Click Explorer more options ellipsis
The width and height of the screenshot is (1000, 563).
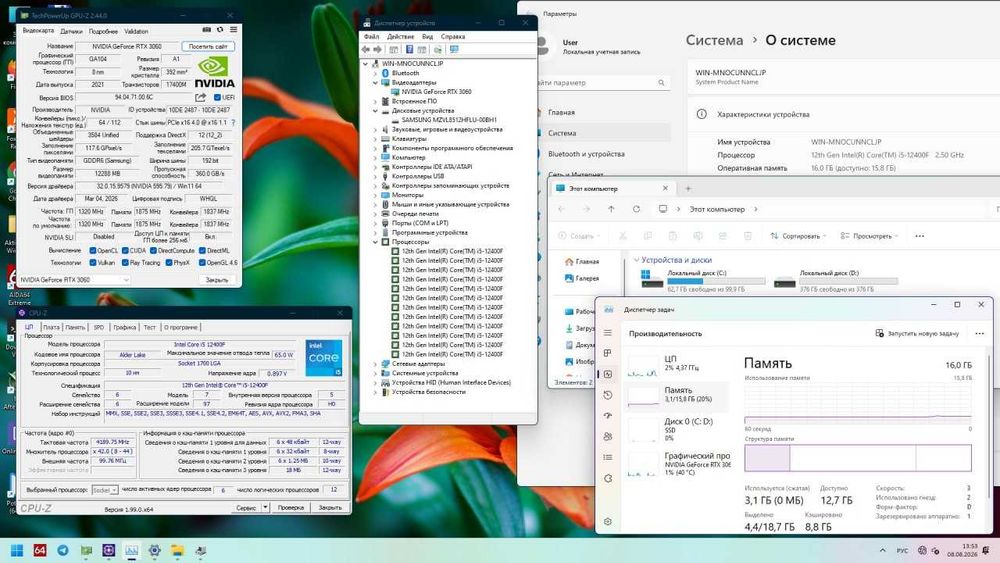pyautogui.click(x=920, y=236)
